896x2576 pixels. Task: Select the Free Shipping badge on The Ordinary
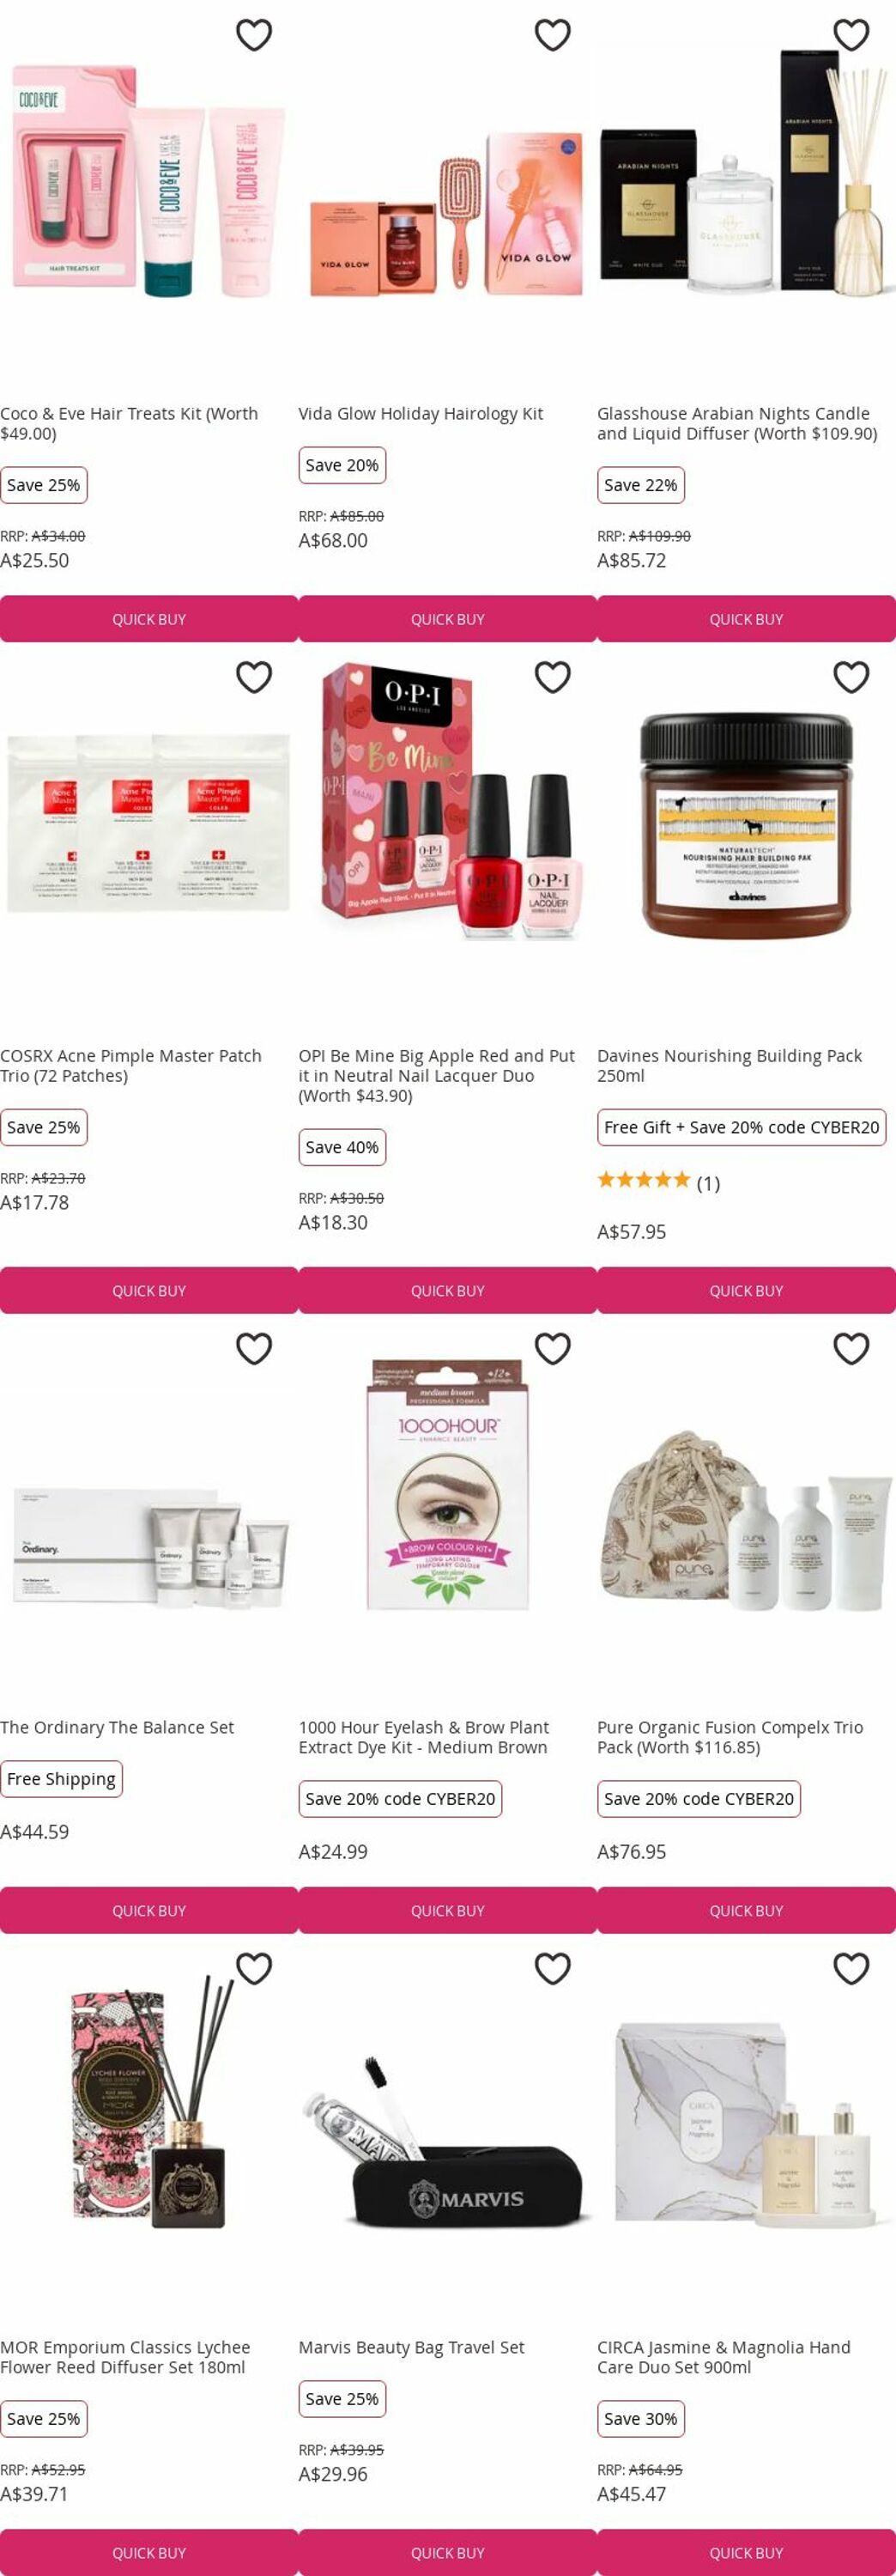click(61, 1779)
